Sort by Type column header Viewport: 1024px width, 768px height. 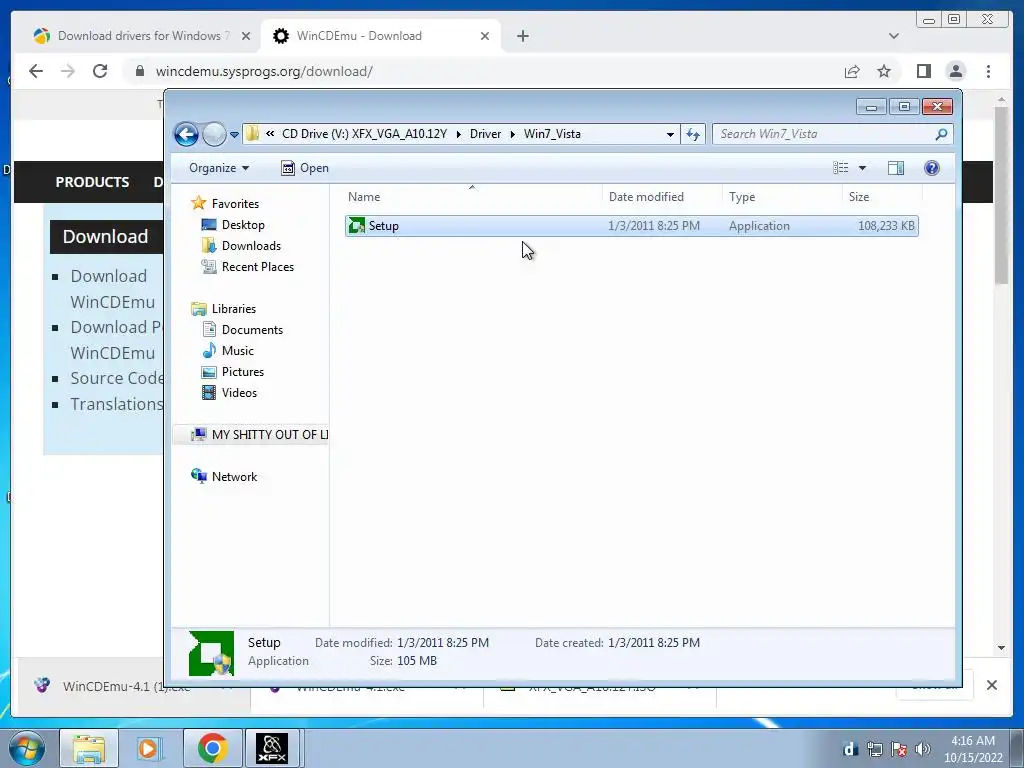(x=782, y=197)
